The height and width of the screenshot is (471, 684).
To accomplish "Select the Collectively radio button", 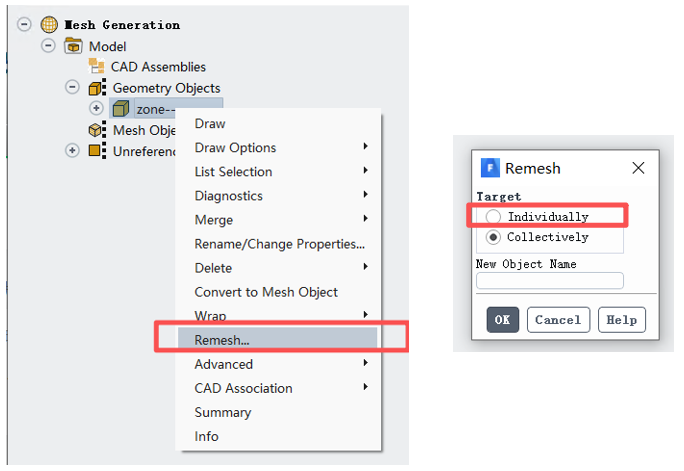I will click(493, 237).
